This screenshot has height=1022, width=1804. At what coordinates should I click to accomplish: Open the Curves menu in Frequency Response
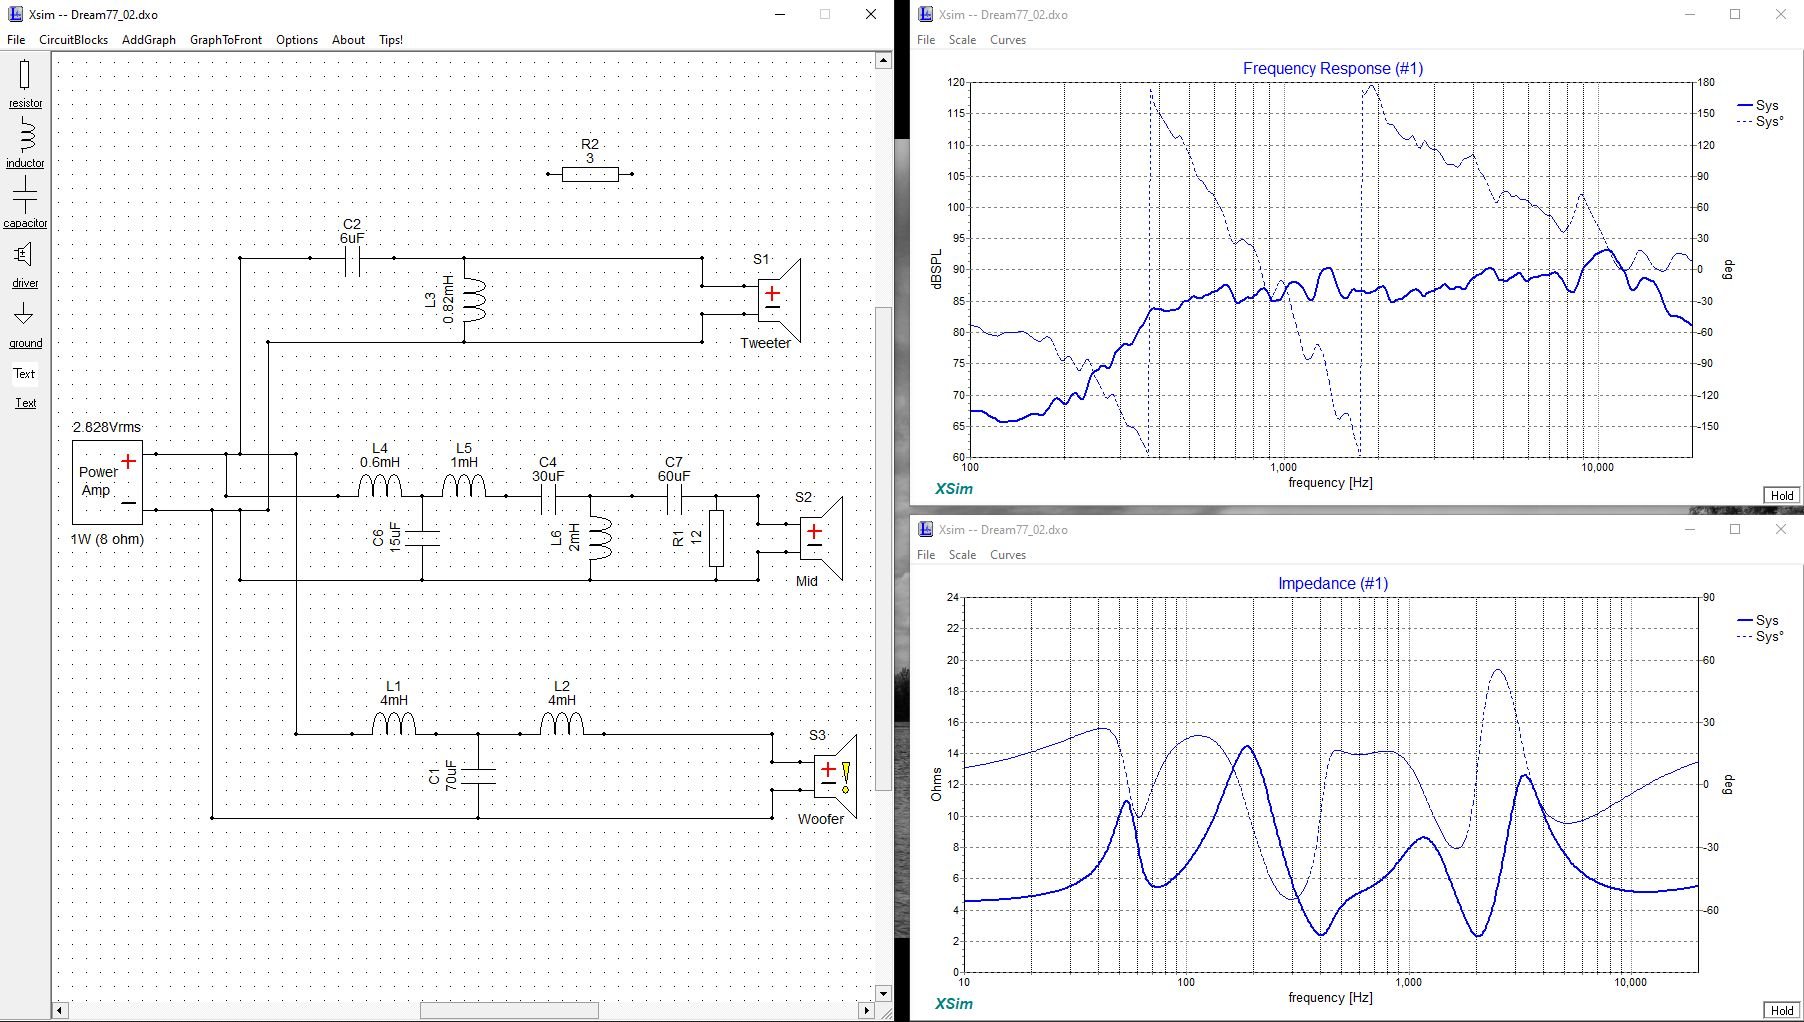[1007, 40]
